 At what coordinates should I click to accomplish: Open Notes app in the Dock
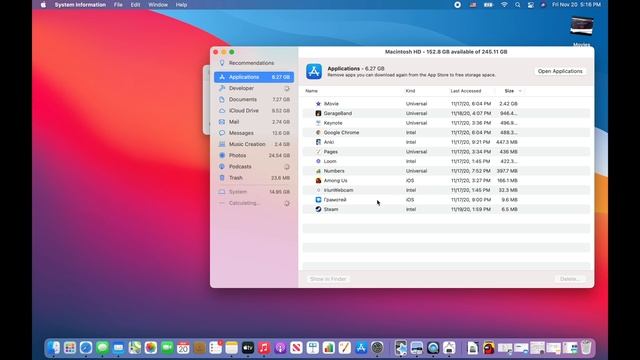[231, 348]
